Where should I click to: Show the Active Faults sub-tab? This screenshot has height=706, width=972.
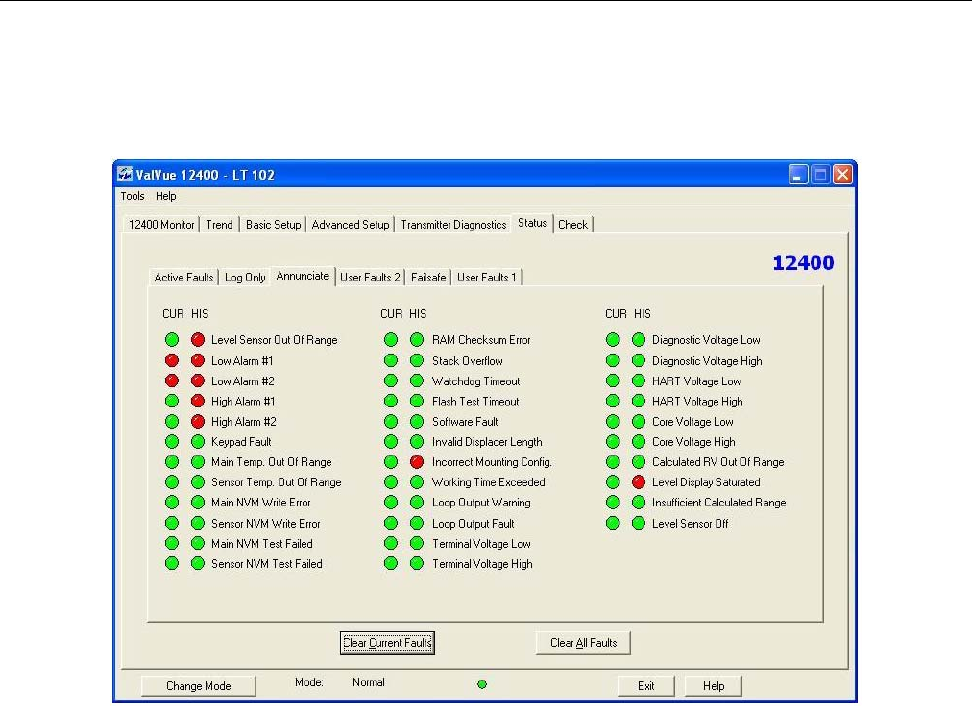click(x=183, y=277)
